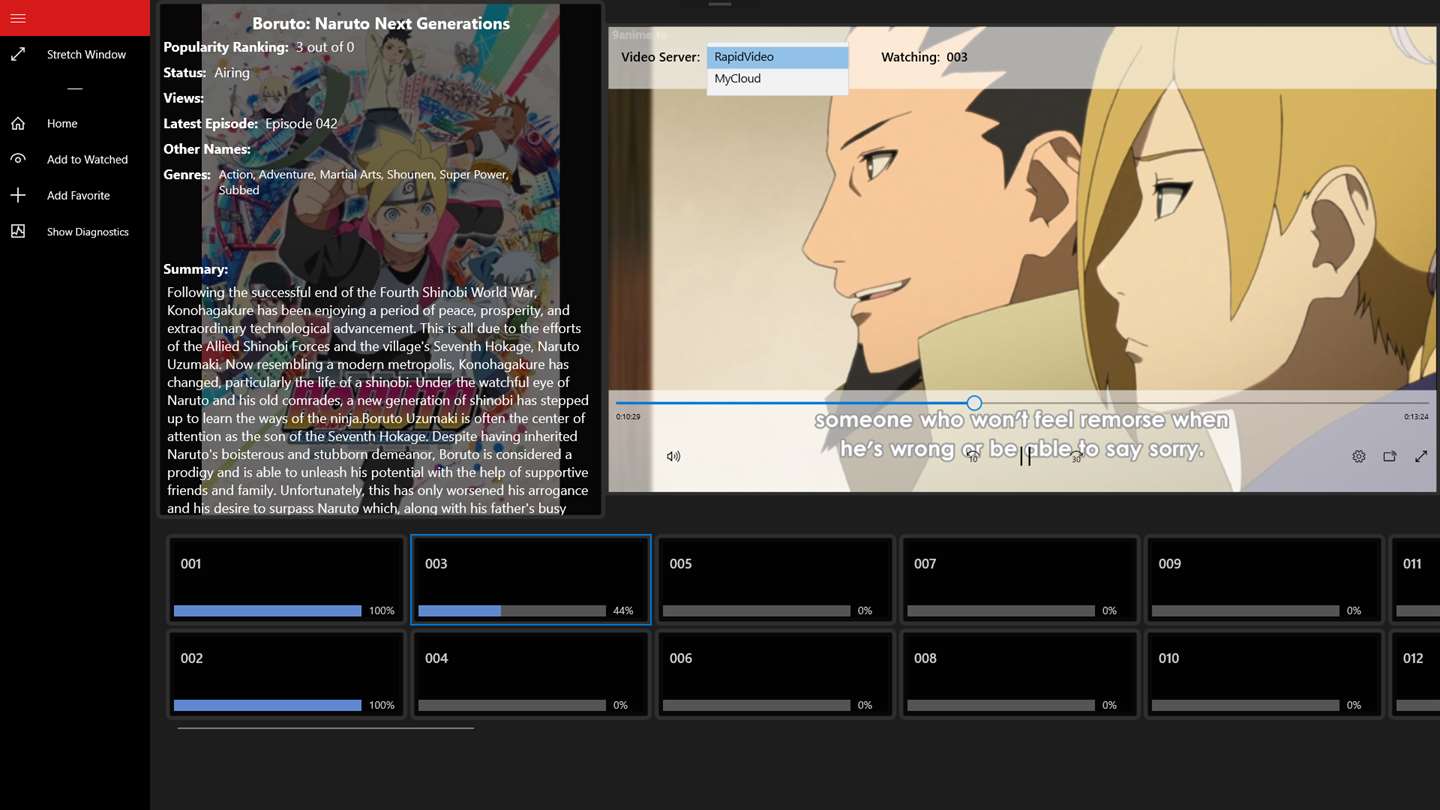
Task: Pause the video playback
Action: (x=1025, y=456)
